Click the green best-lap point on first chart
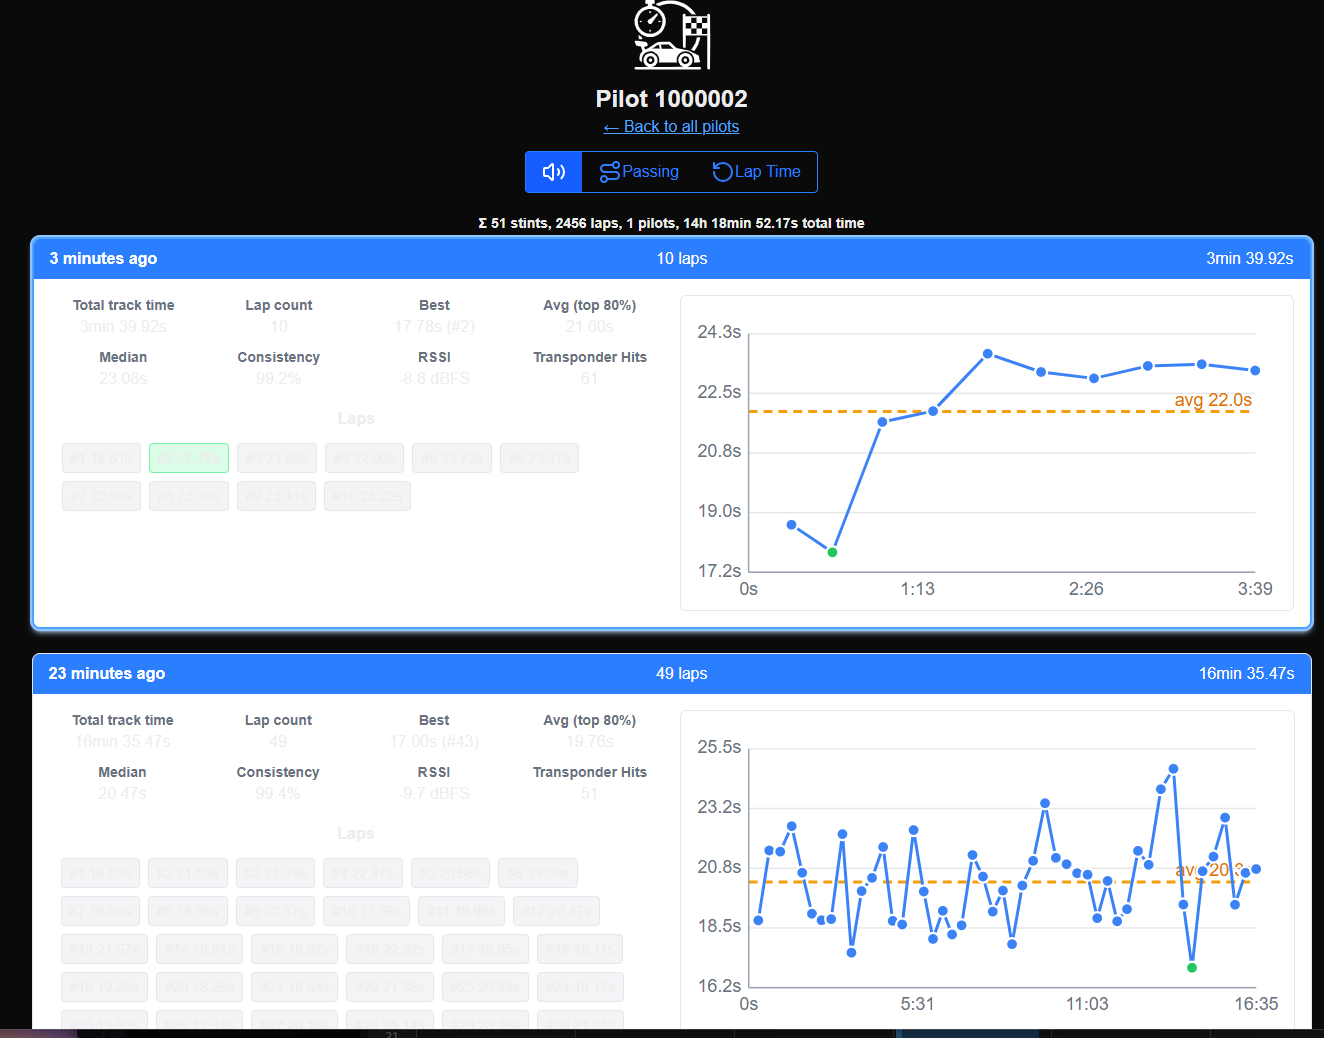This screenshot has height=1038, width=1324. [x=832, y=552]
